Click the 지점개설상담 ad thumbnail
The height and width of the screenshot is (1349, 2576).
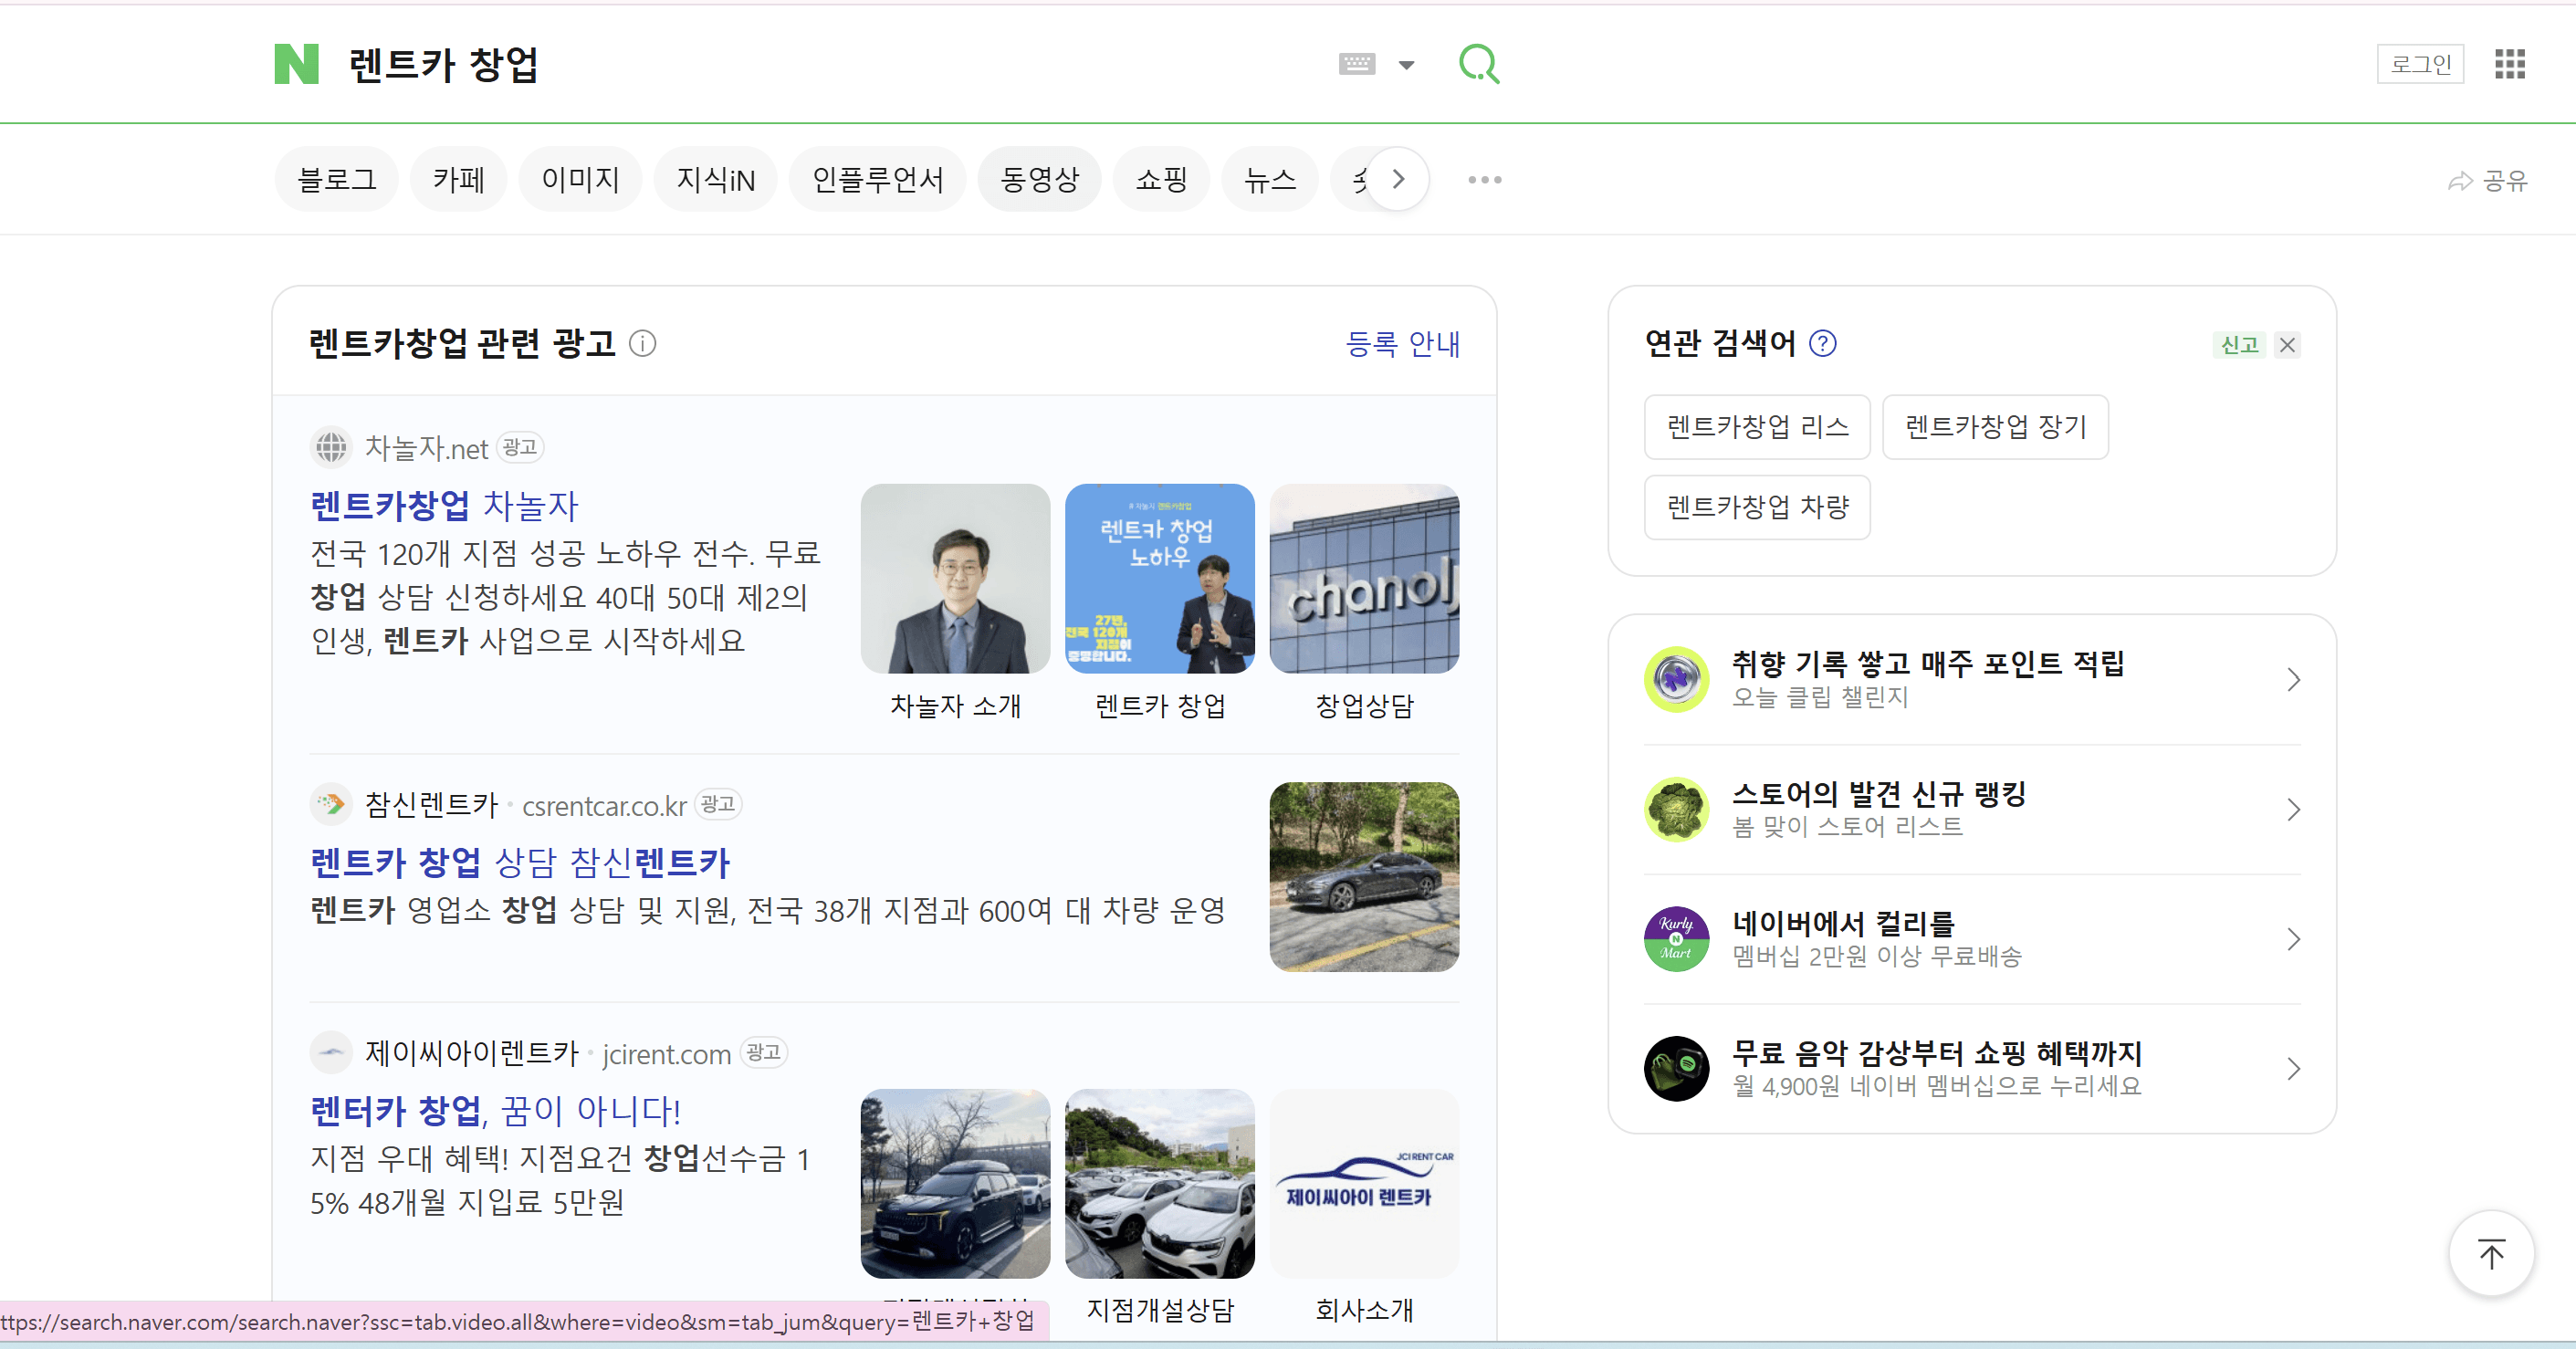coord(1159,1184)
